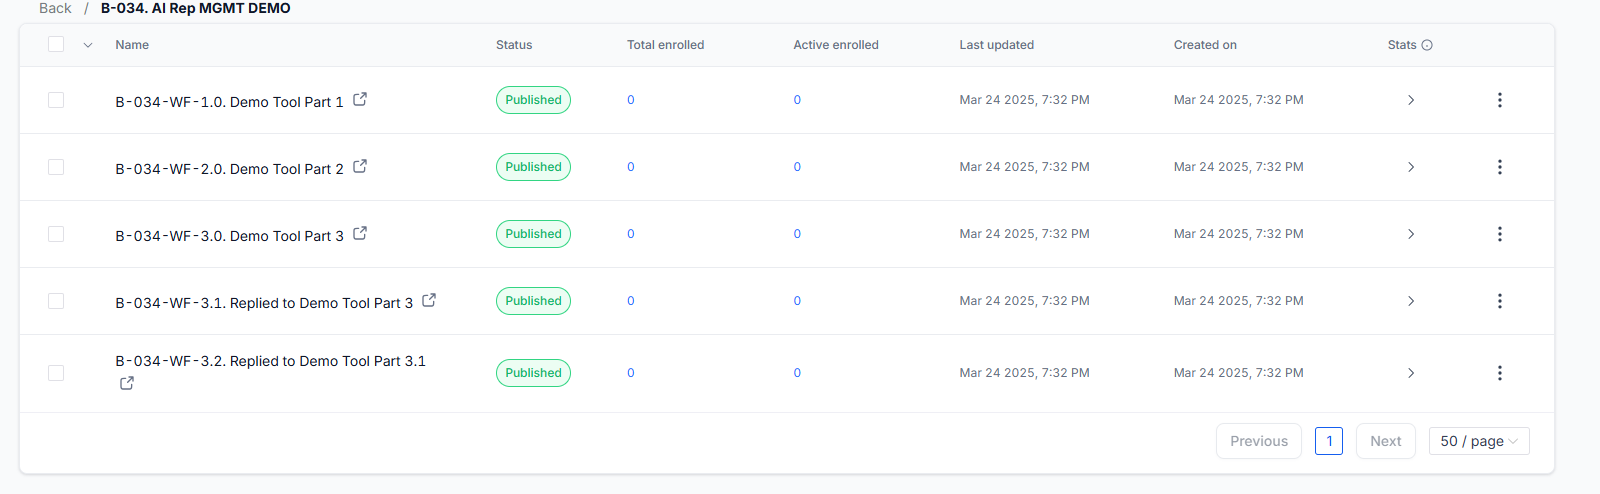This screenshot has width=1600, height=494.
Task: Open workflow B-034-WF-3.0. Demo Tool Part 3
Action: coord(229,236)
